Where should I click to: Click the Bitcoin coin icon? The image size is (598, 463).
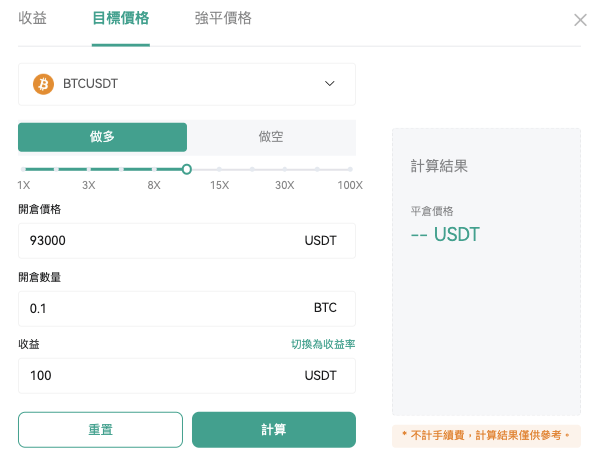click(43, 84)
